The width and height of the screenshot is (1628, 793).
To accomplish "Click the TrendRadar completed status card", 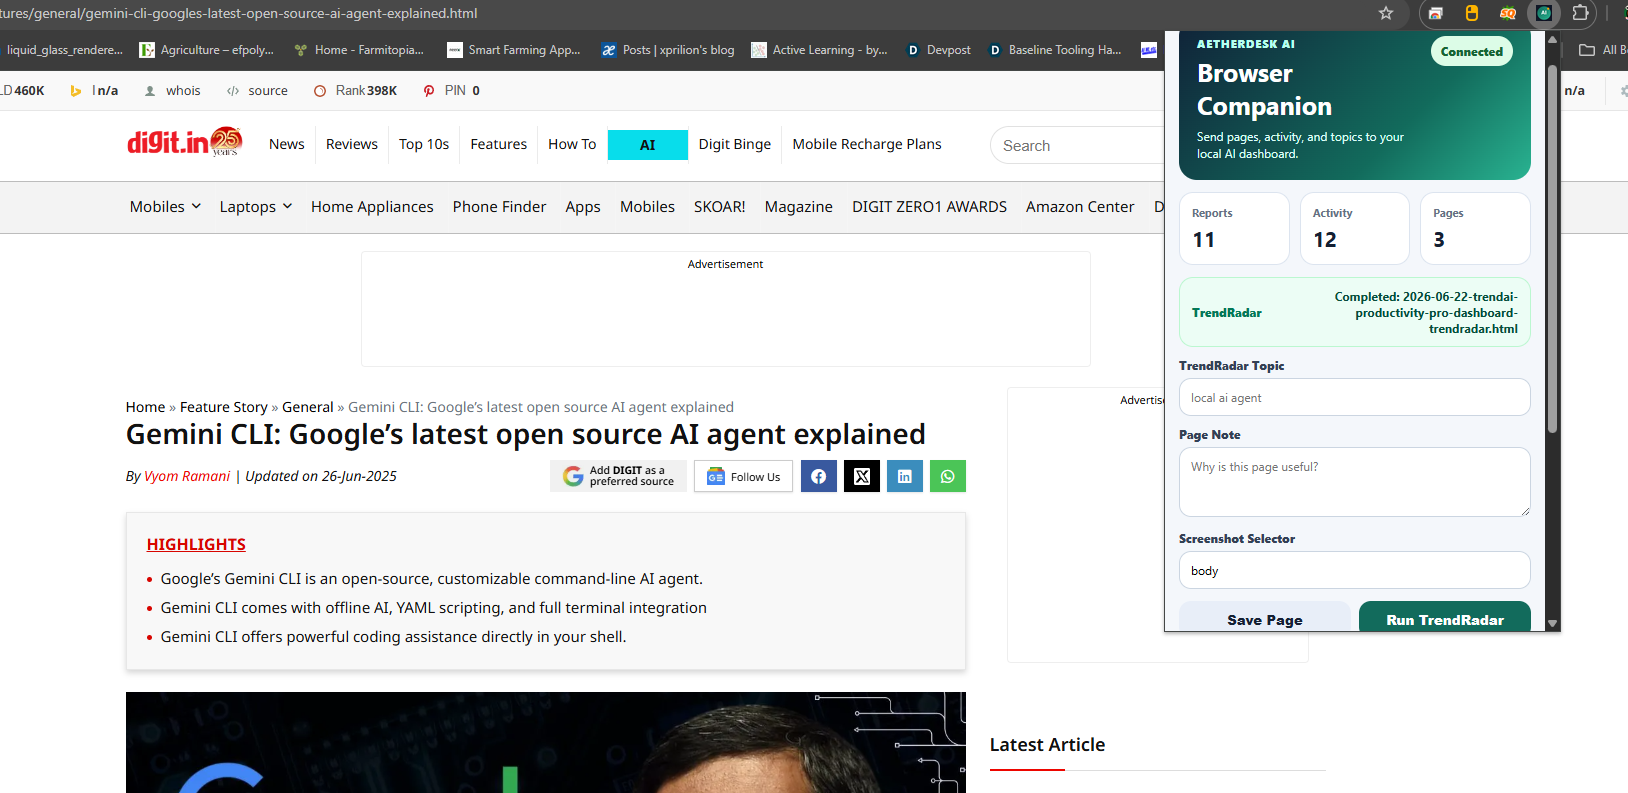I will [x=1355, y=312].
